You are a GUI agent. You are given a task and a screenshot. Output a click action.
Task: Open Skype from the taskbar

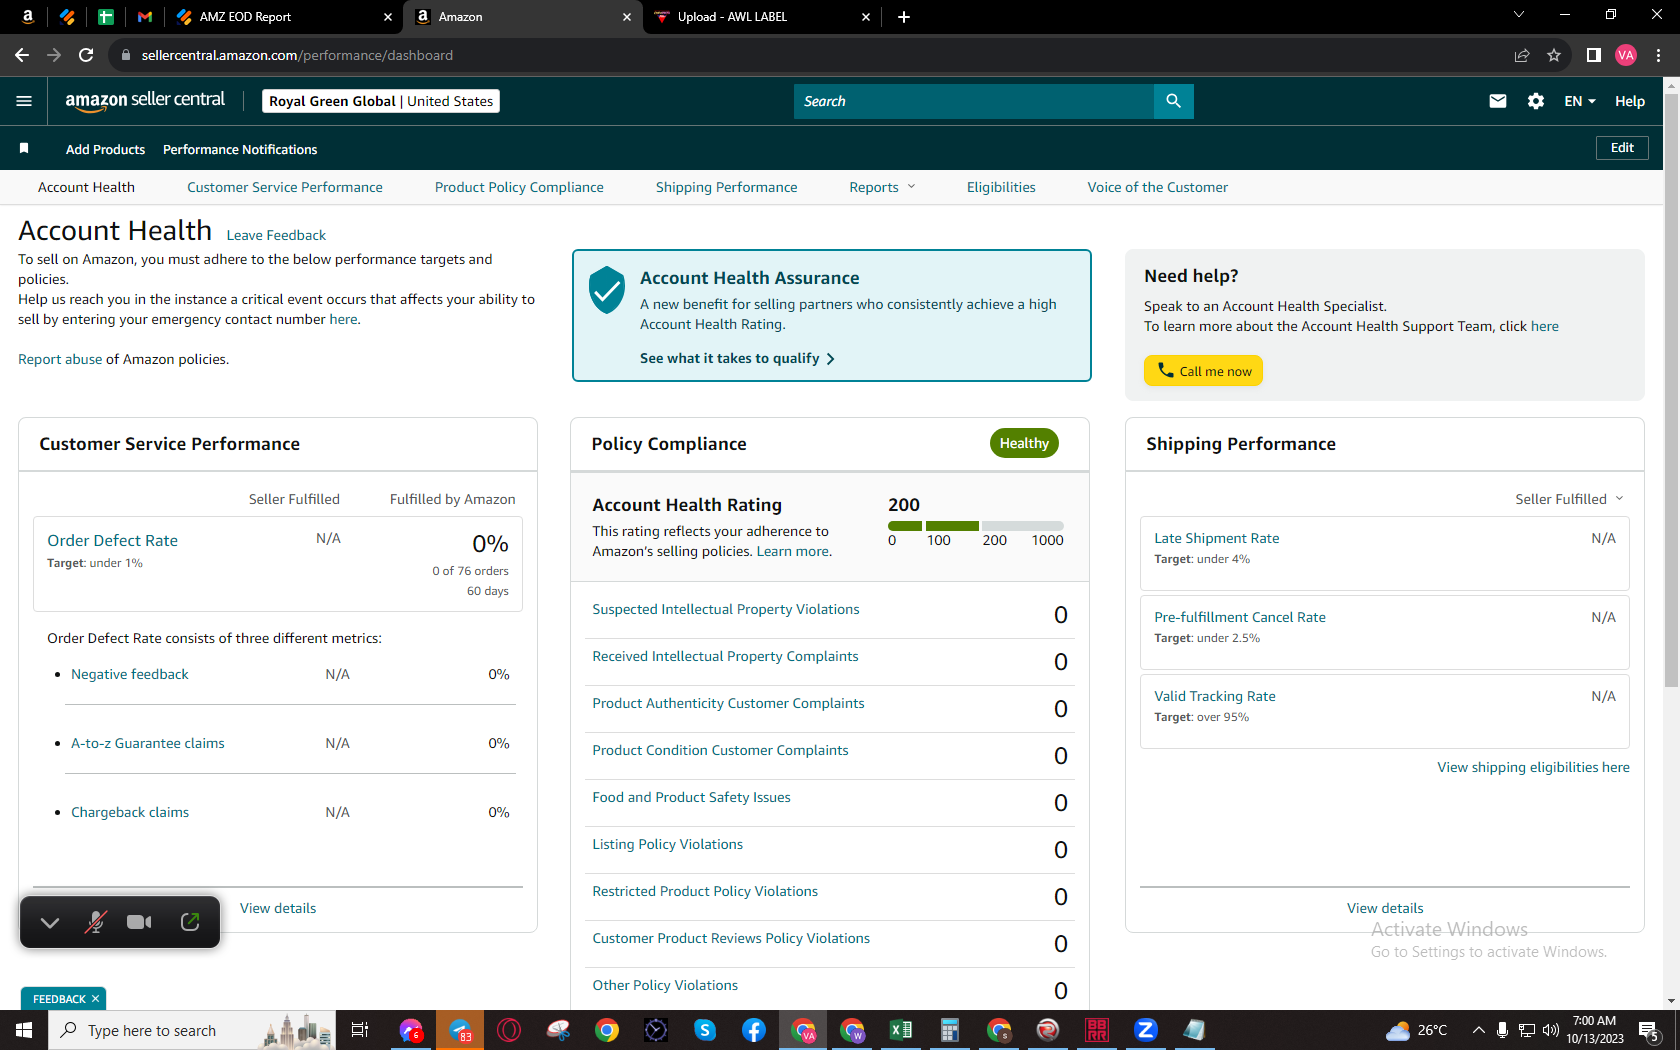[x=705, y=1030]
